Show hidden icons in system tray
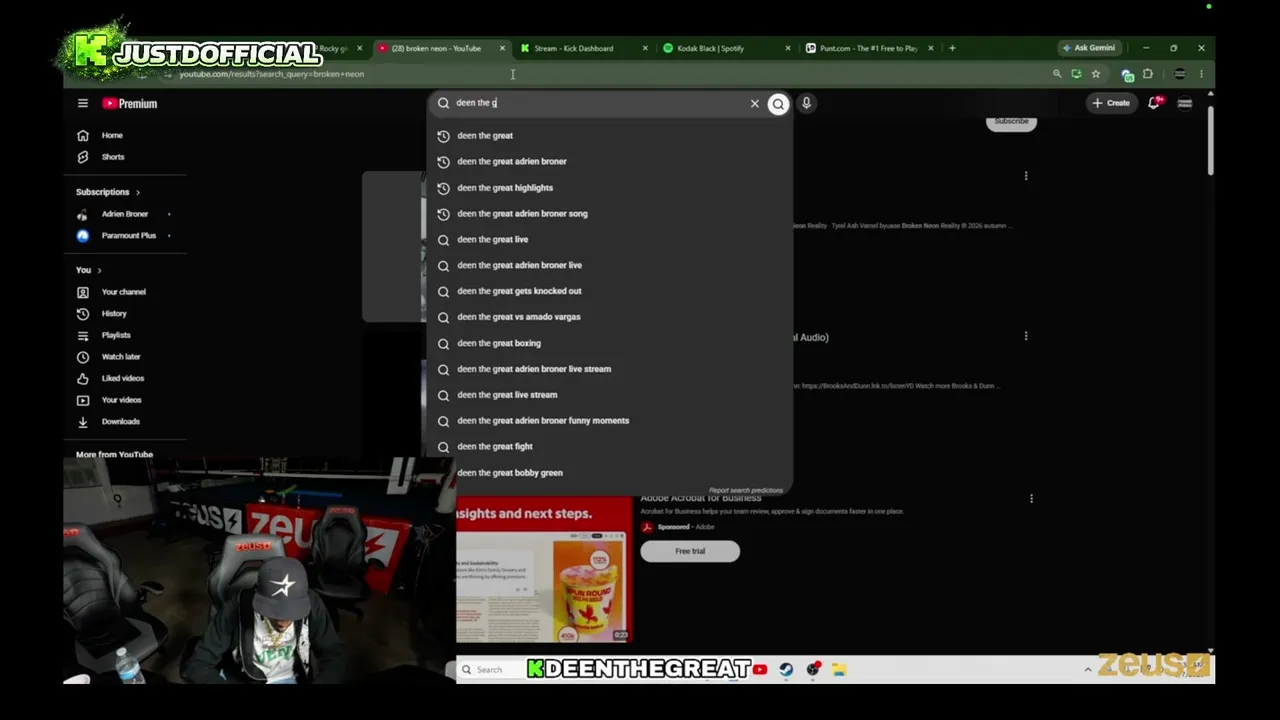 point(1088,670)
